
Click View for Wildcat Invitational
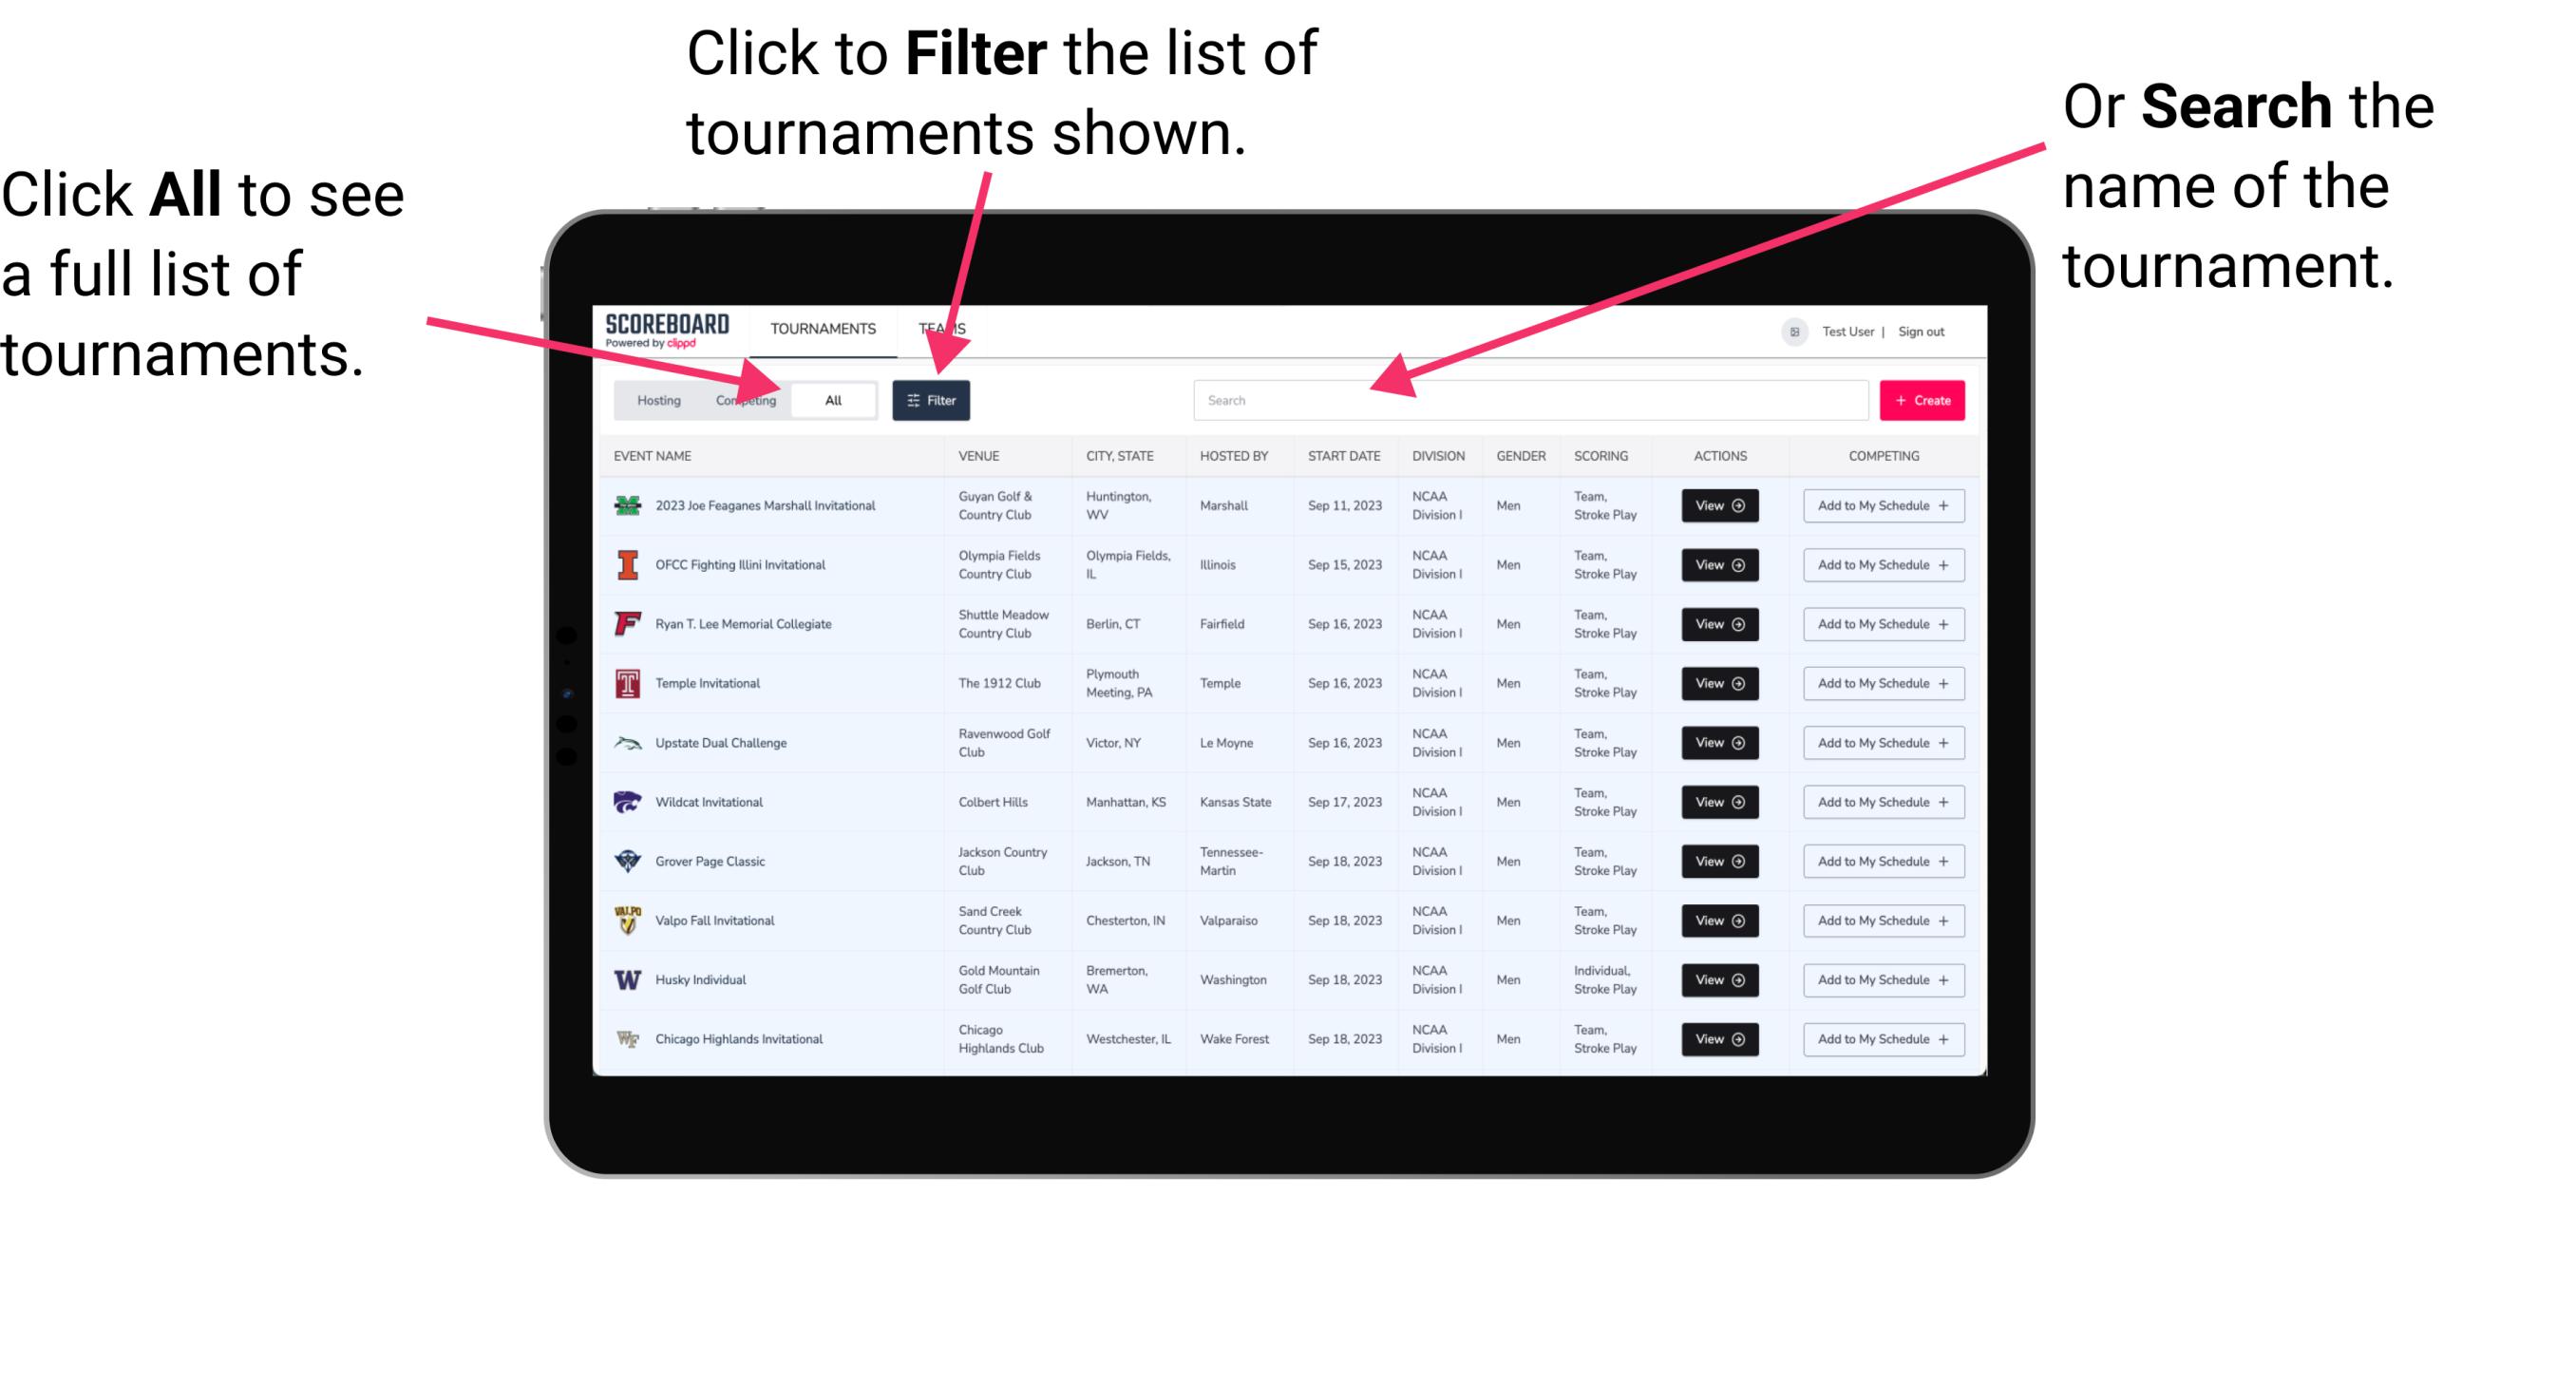coord(1718,802)
